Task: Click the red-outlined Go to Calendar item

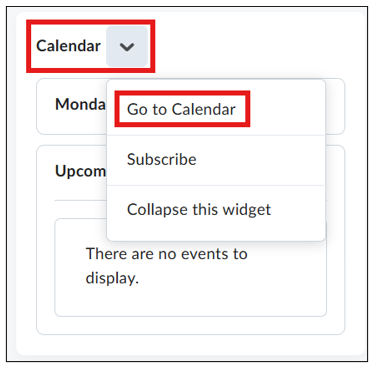Action: click(182, 109)
